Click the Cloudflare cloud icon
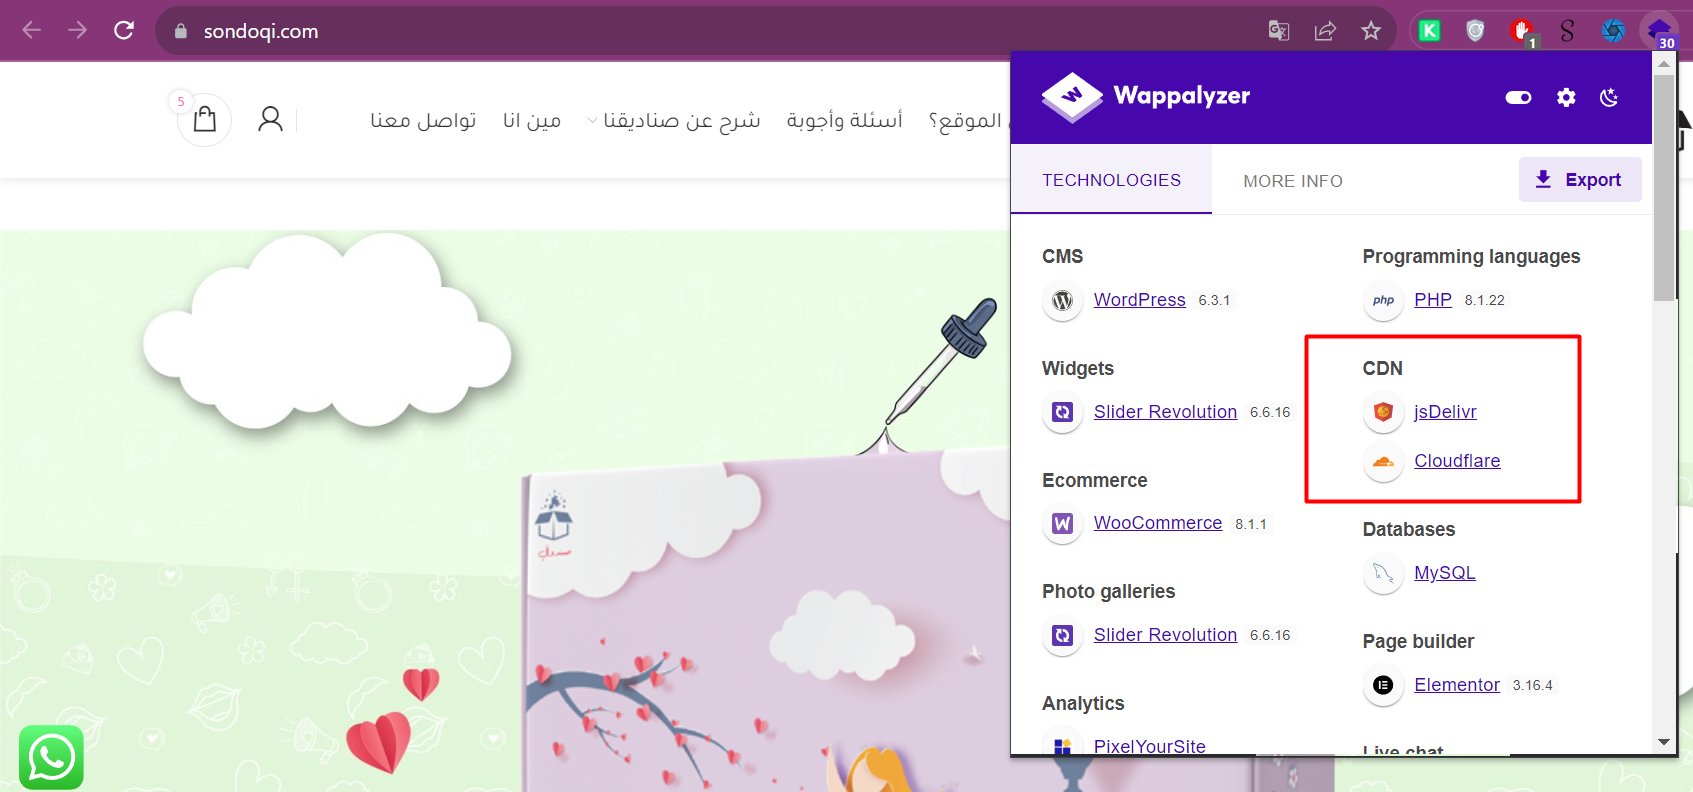This screenshot has height=792, width=1693. pos(1383,461)
